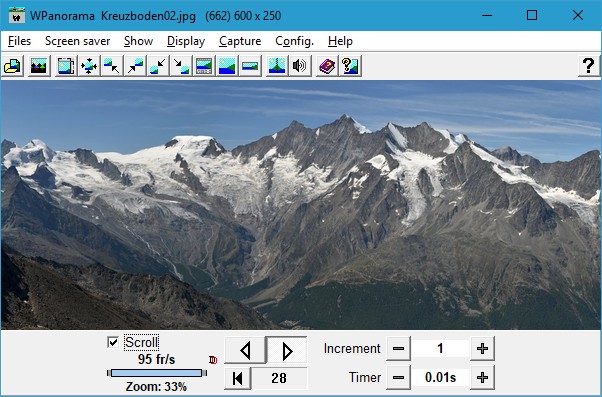This screenshot has height=397, width=602.
Task: Minimize the WPanorama window
Action: [x=487, y=15]
